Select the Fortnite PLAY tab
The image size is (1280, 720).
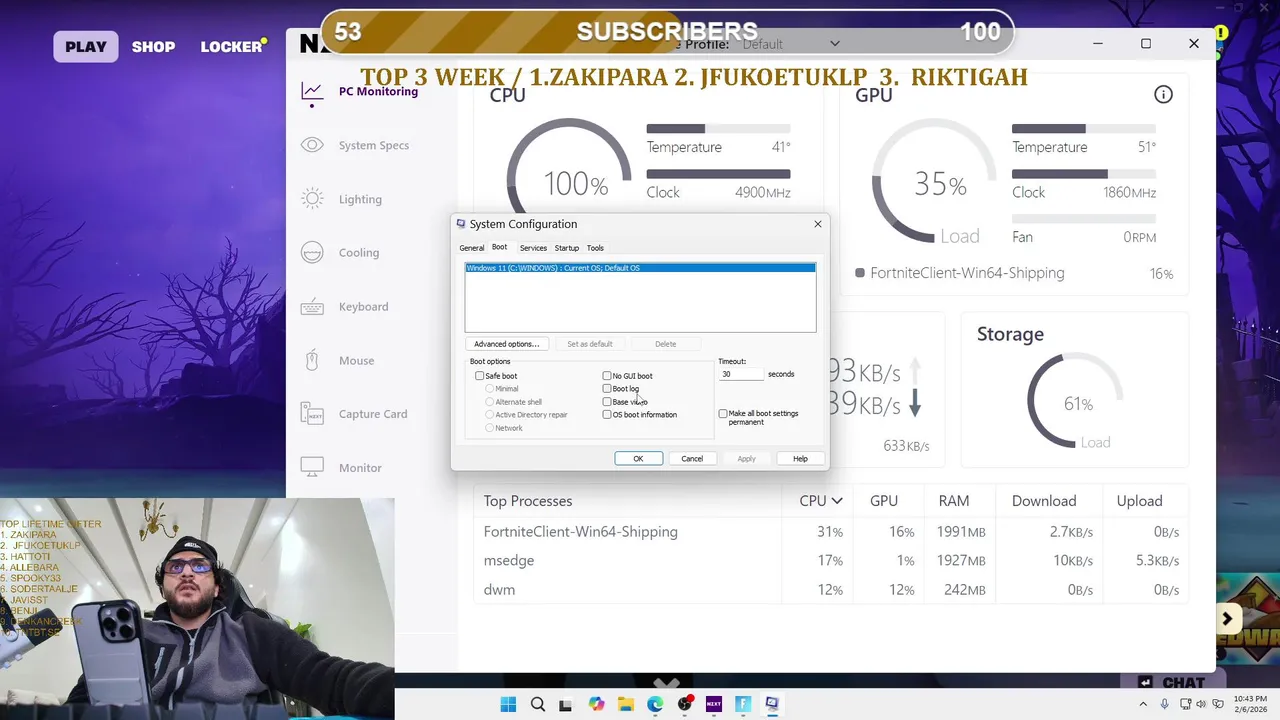point(86,47)
